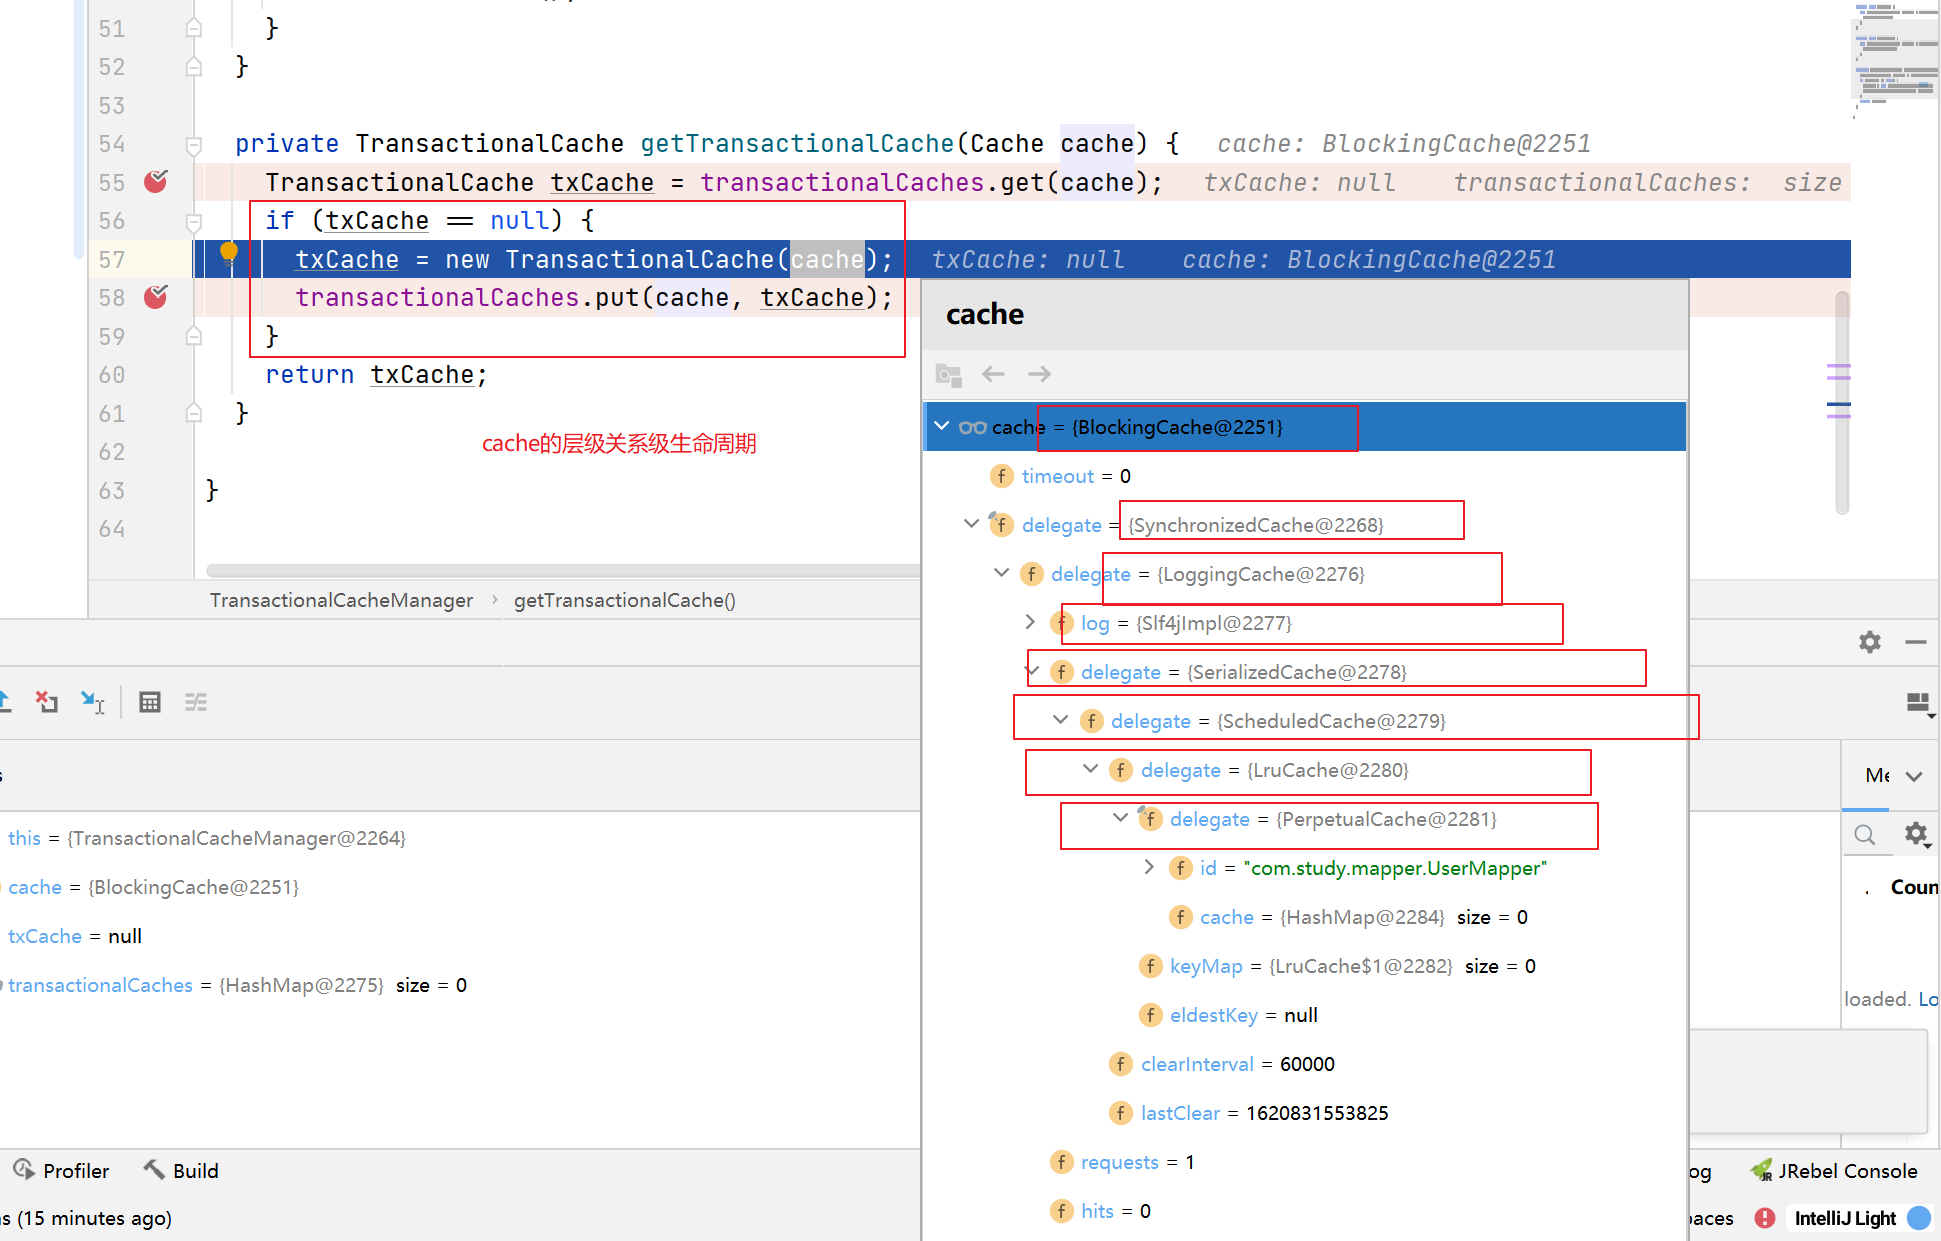
Task: Select the lastClear field row
Action: (1305, 1113)
